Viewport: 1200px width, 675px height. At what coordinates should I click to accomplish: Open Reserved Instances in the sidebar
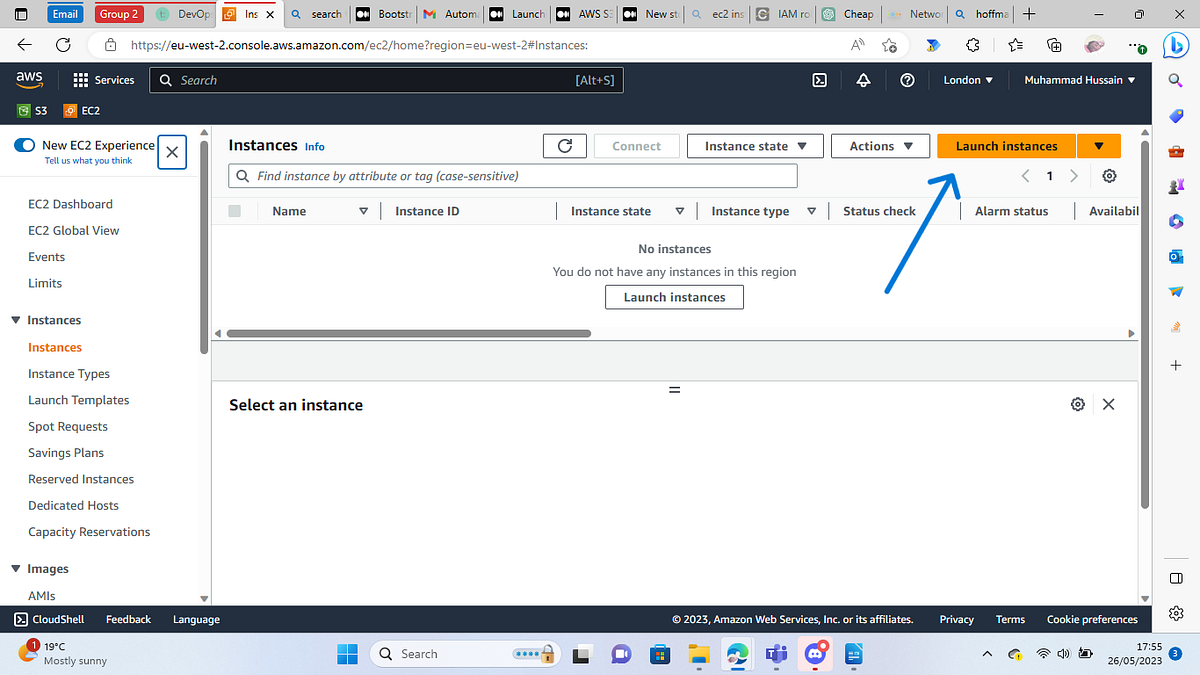tap(81, 479)
